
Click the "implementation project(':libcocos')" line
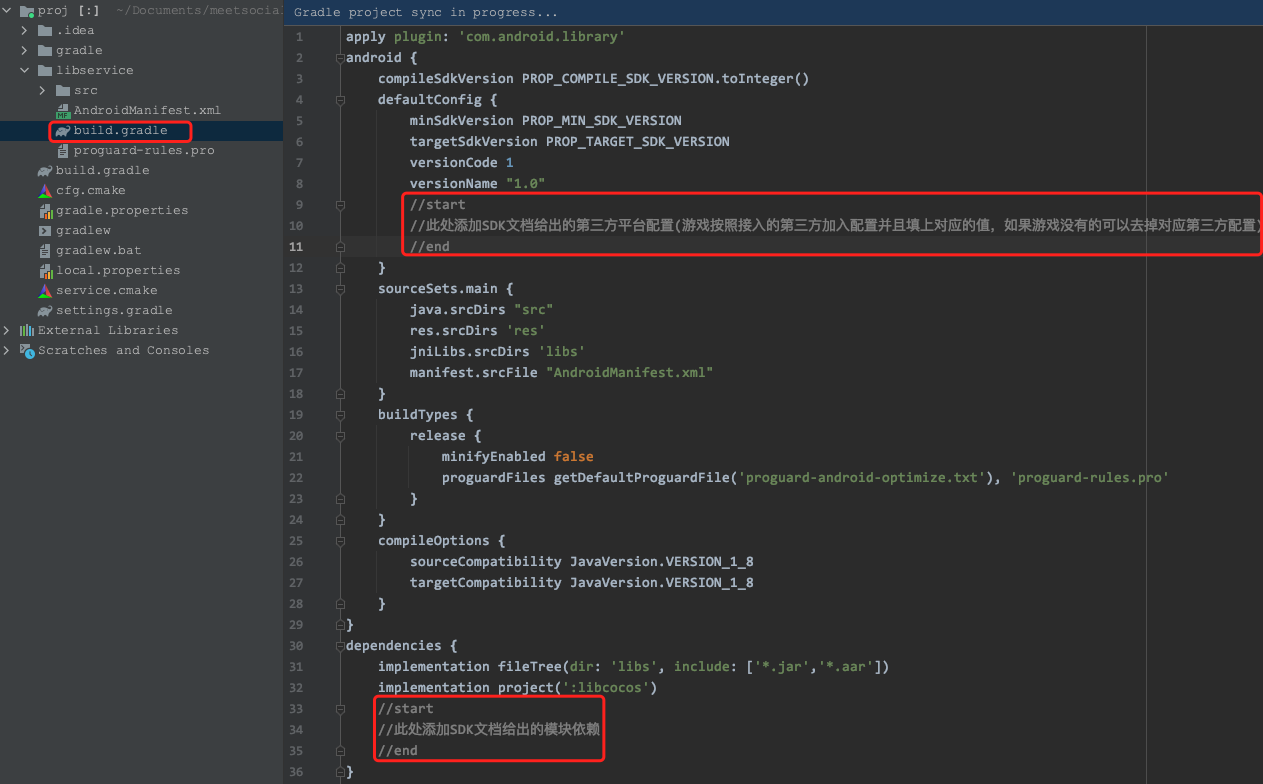(518, 688)
